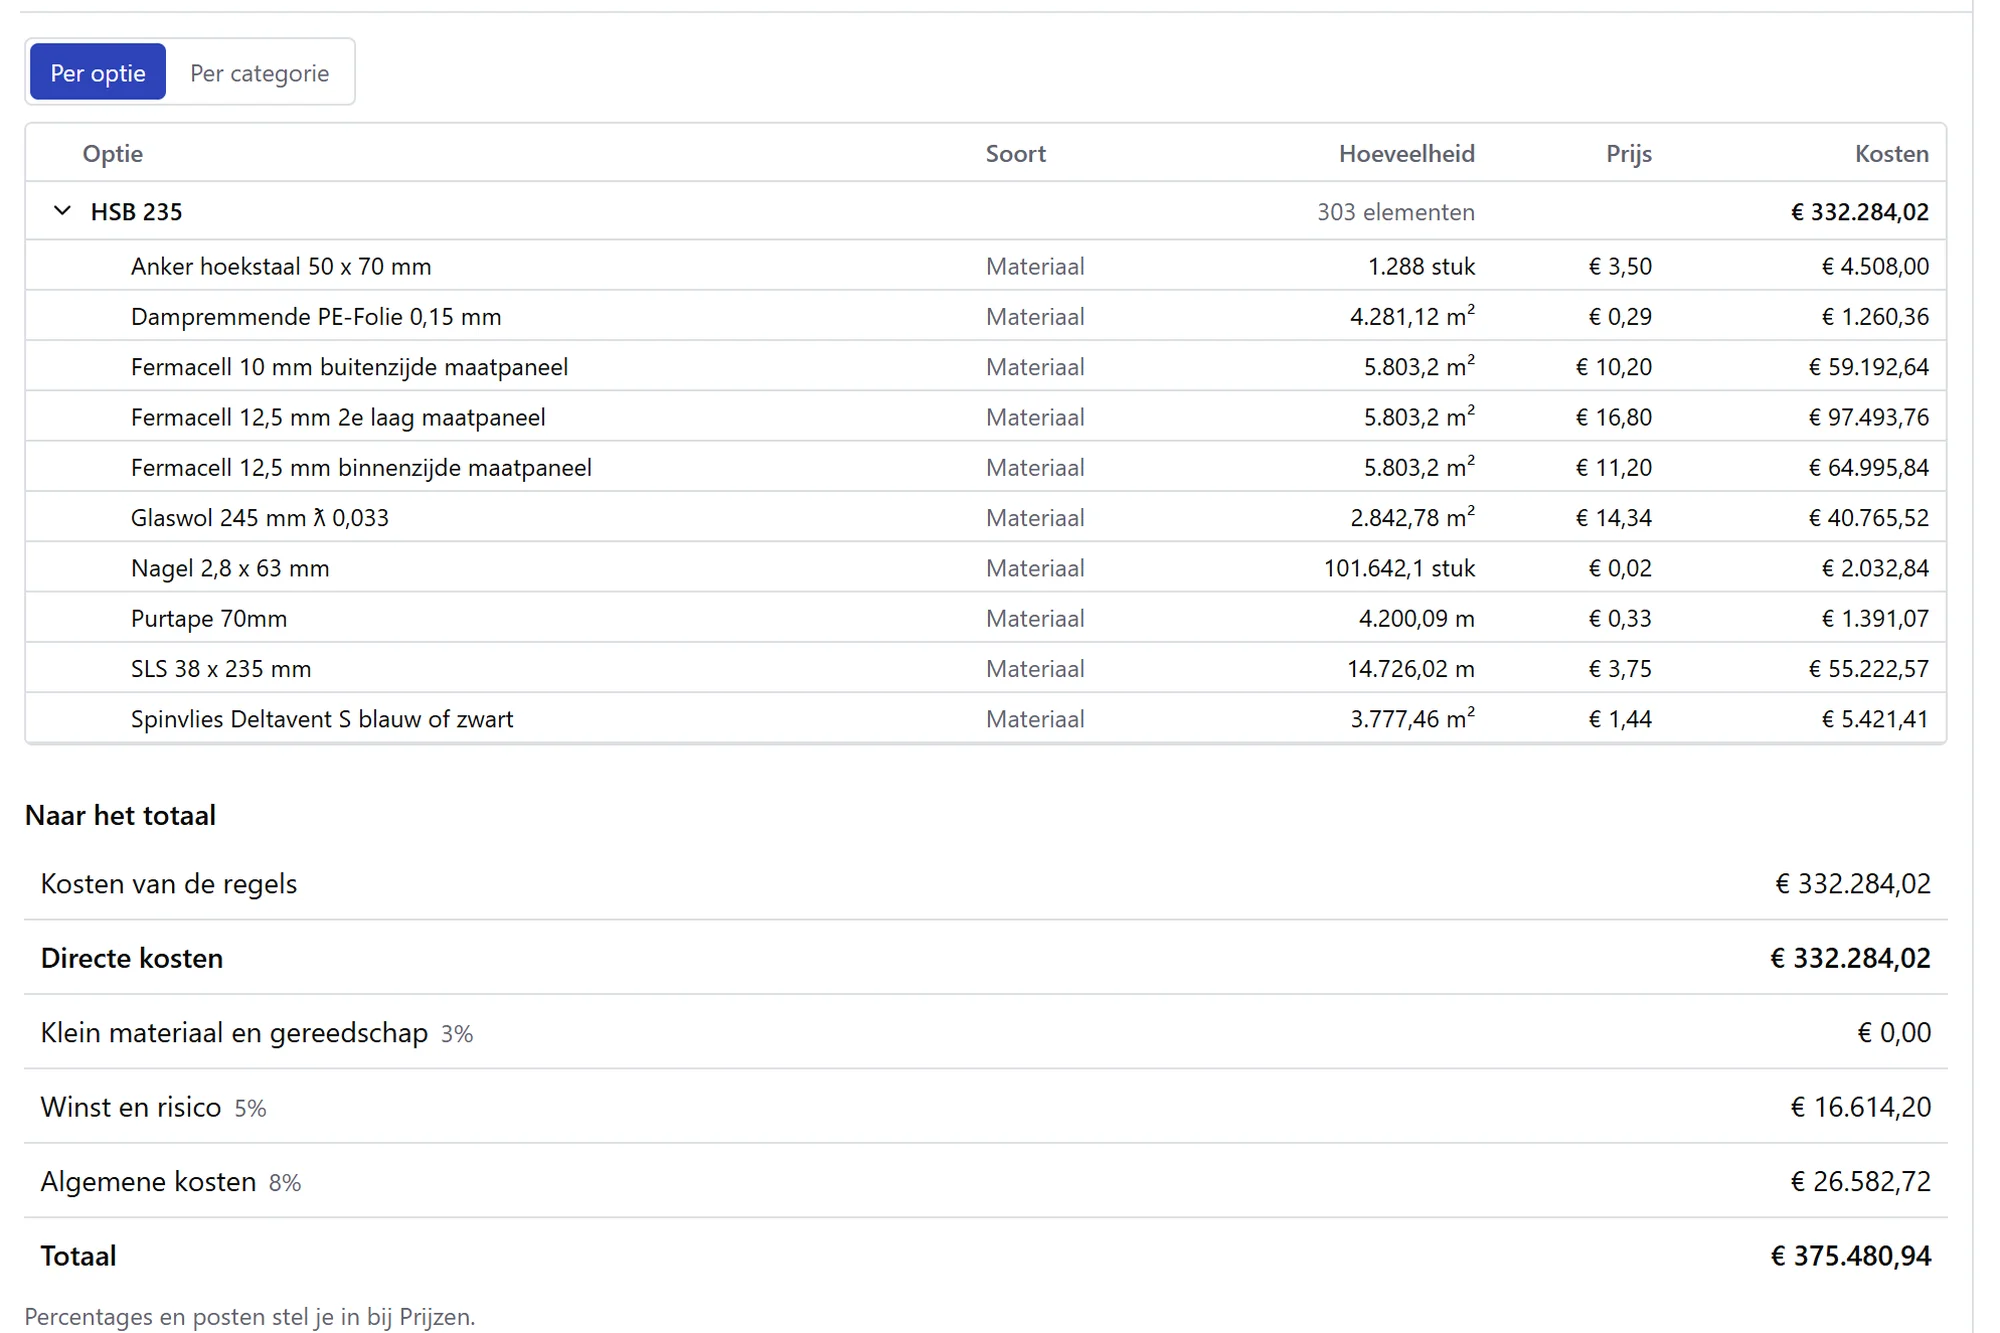This screenshot has width=2000, height=1333.
Task: Click the € 26.582,72 algemene kosten amount
Action: coord(1860,1181)
